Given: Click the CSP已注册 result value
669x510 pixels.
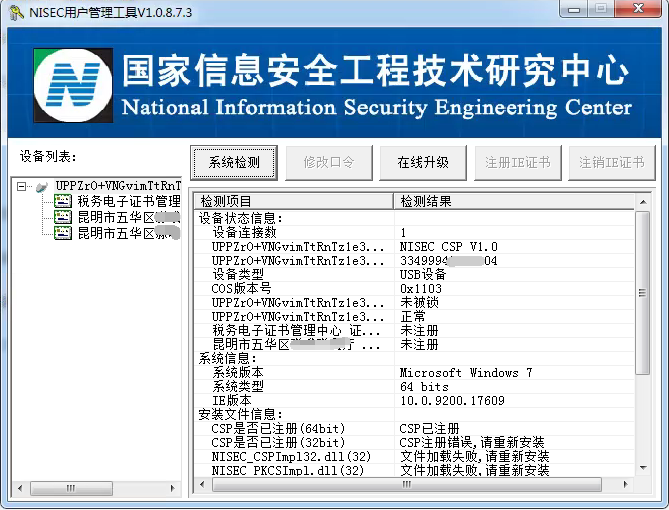Looking at the screenshot, I should click(429, 428).
